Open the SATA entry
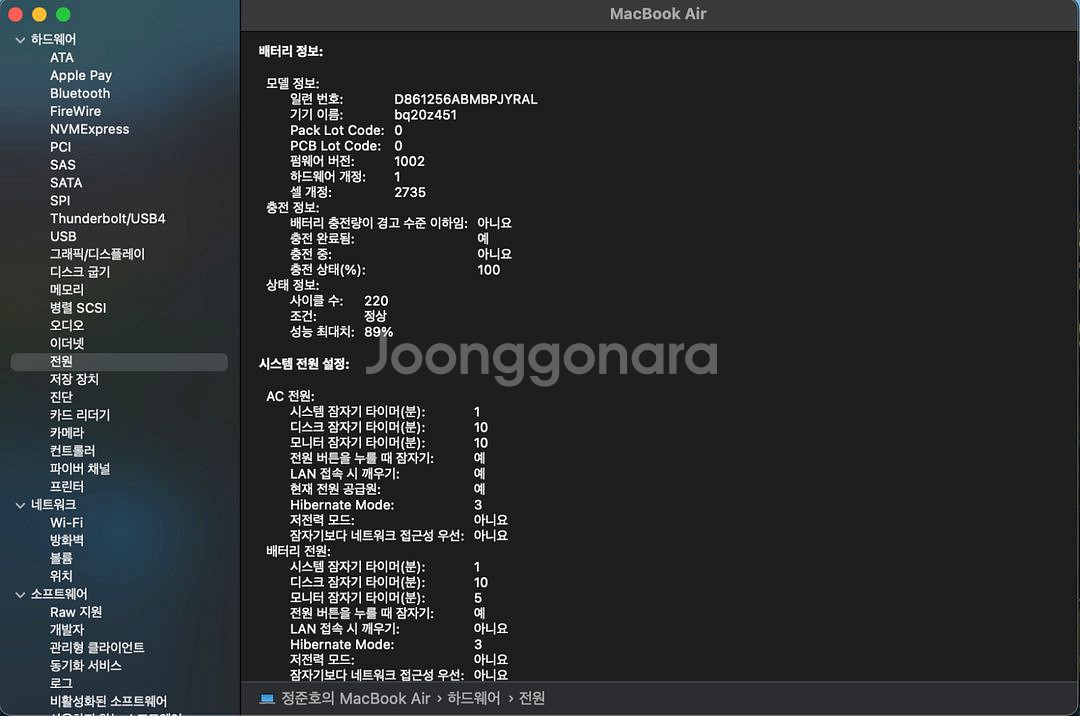Image resolution: width=1080 pixels, height=716 pixels. tap(66, 183)
